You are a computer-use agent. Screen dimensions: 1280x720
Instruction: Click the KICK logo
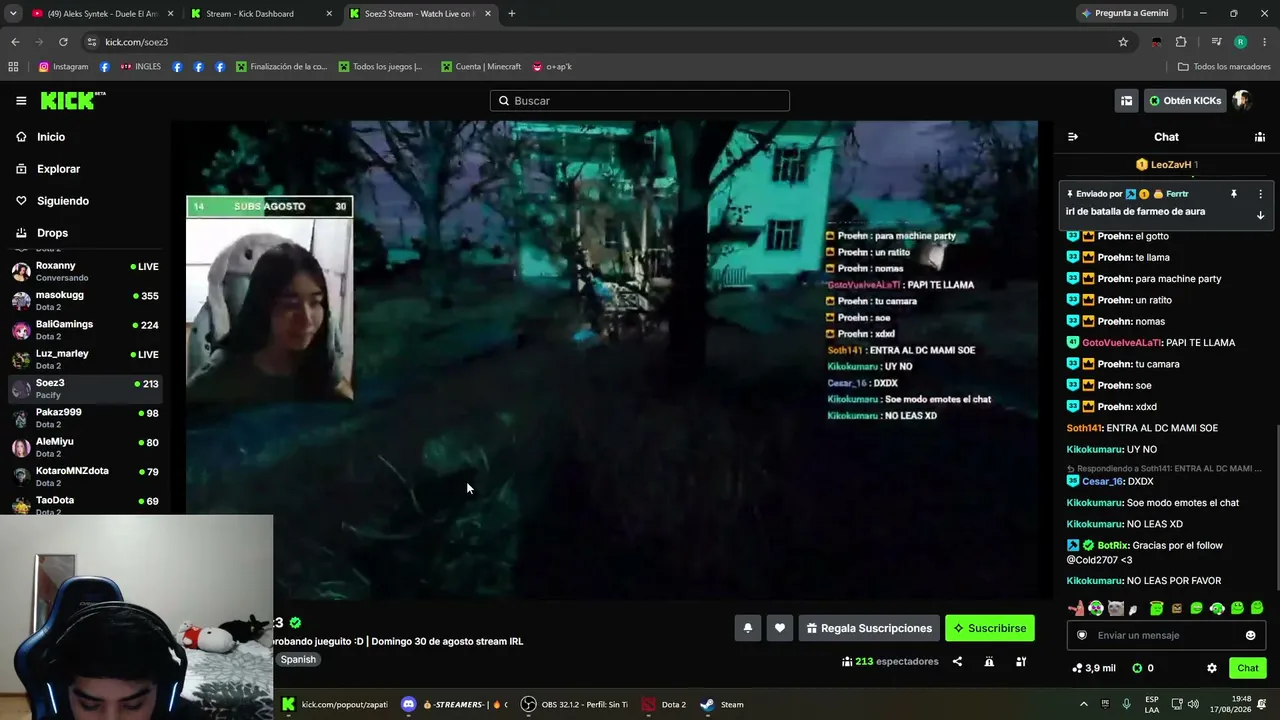pos(73,101)
